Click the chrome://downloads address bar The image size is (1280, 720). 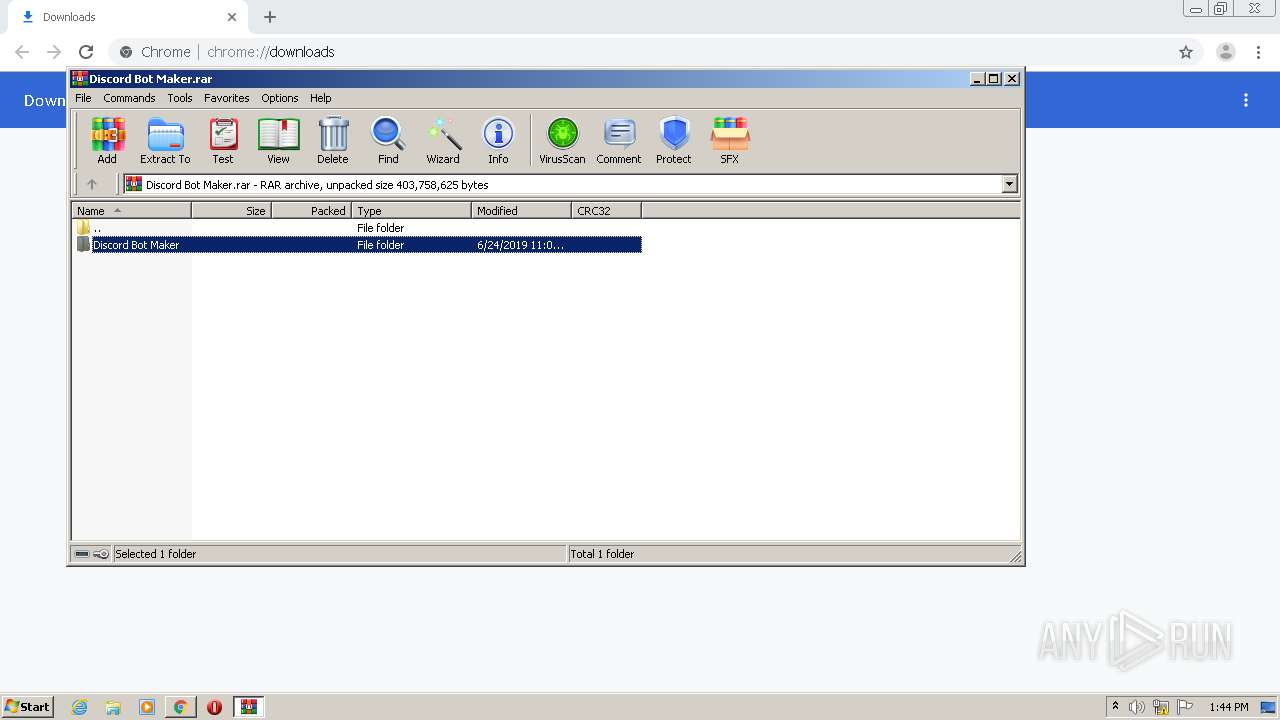pyautogui.click(x=640, y=52)
